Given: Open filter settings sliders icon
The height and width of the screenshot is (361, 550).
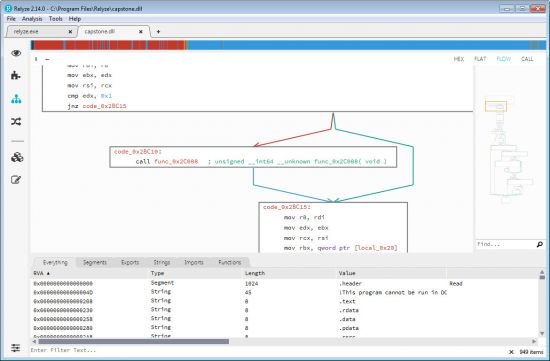Looking at the screenshot, I should 15,348.
